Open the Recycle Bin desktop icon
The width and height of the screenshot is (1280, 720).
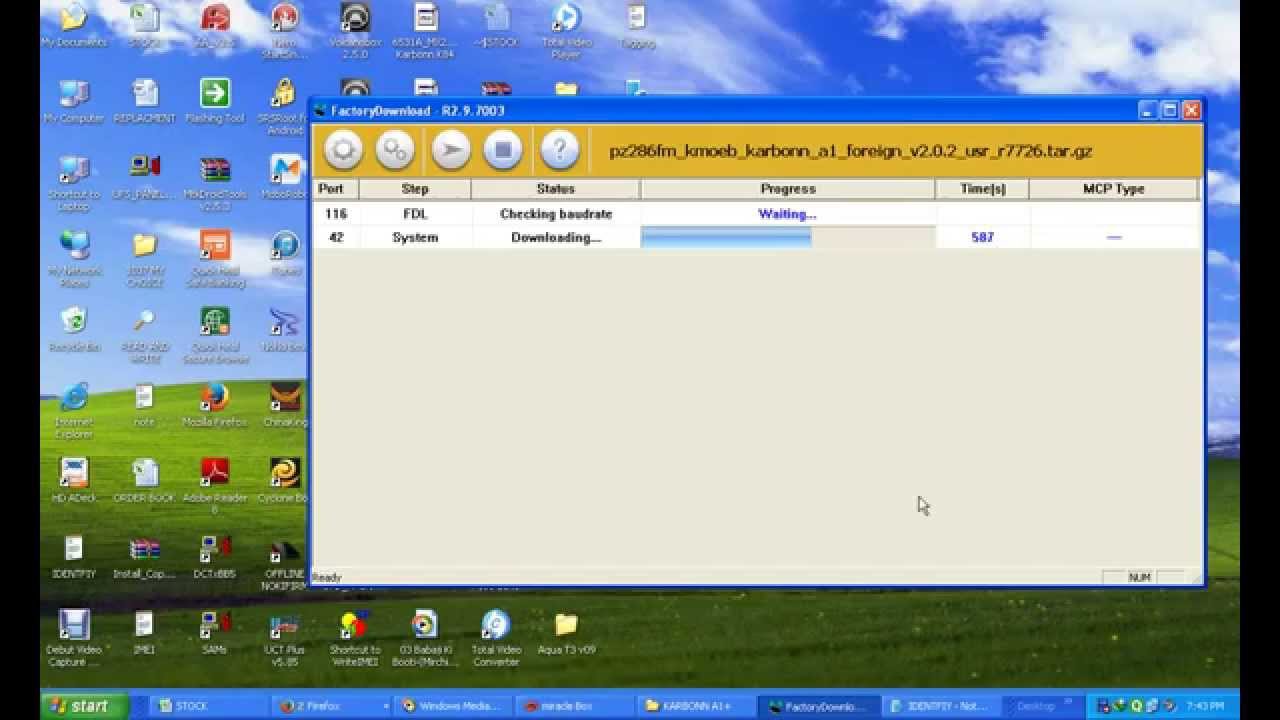[74, 330]
